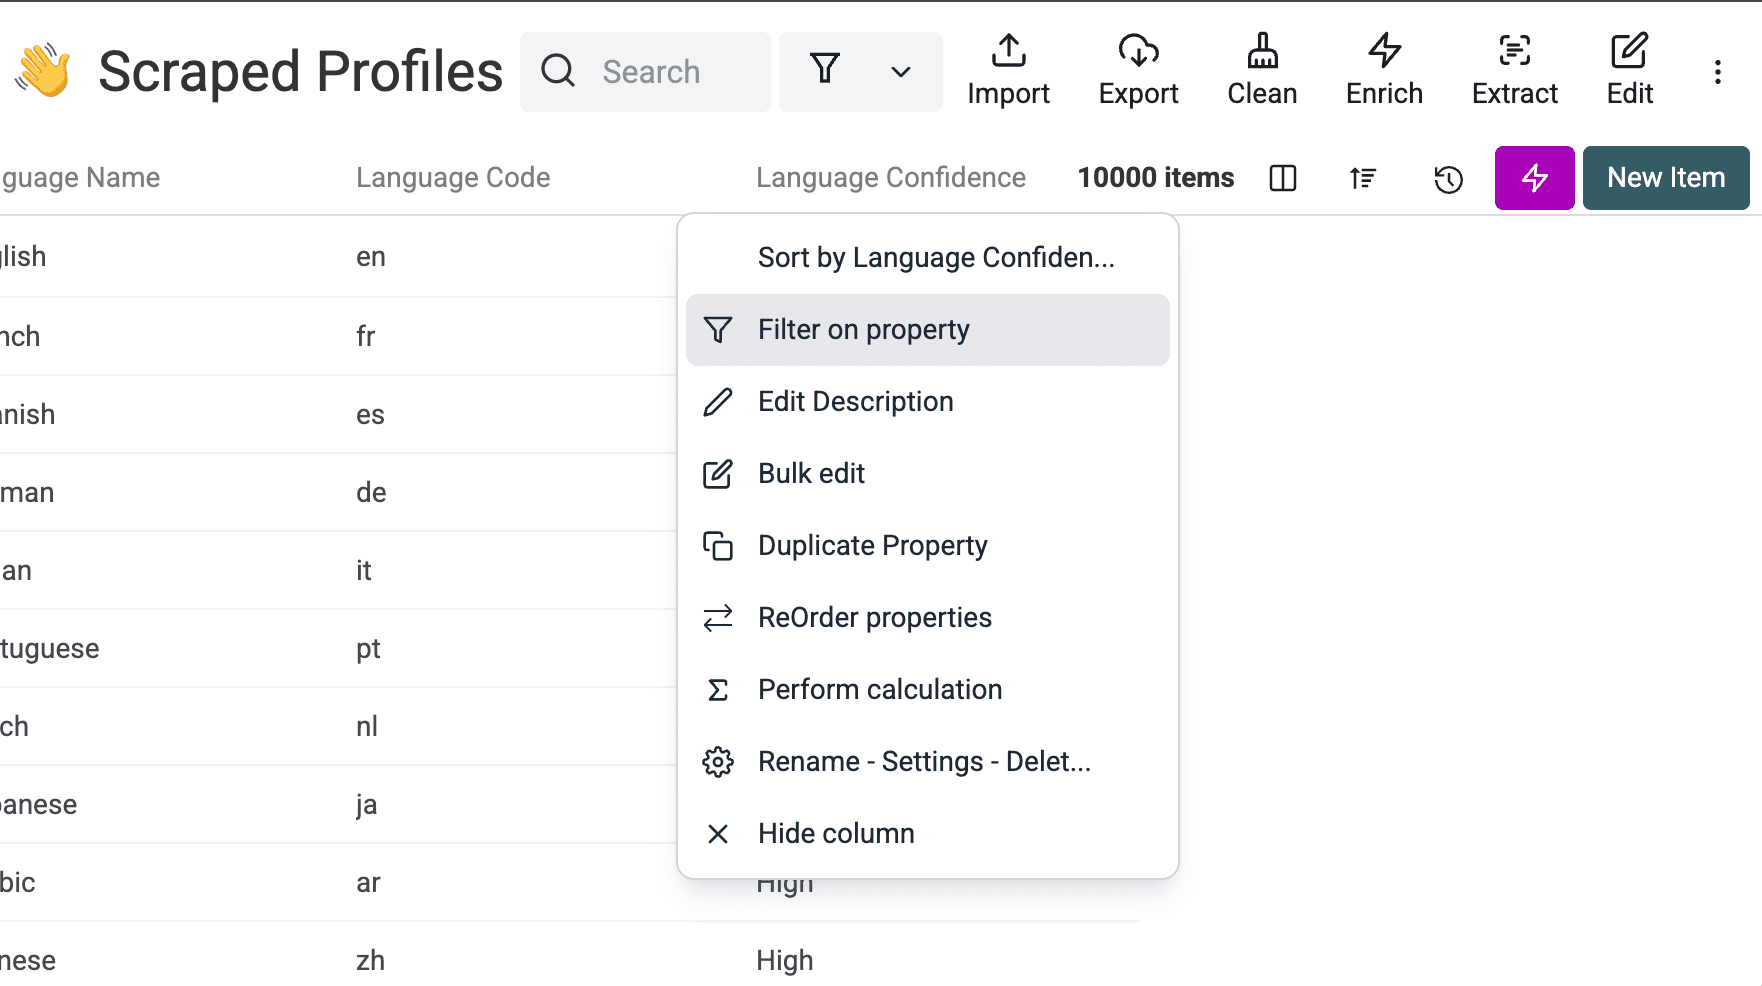This screenshot has width=1762, height=986.
Task: Click the 'nl' language code cell
Action: pos(367,727)
